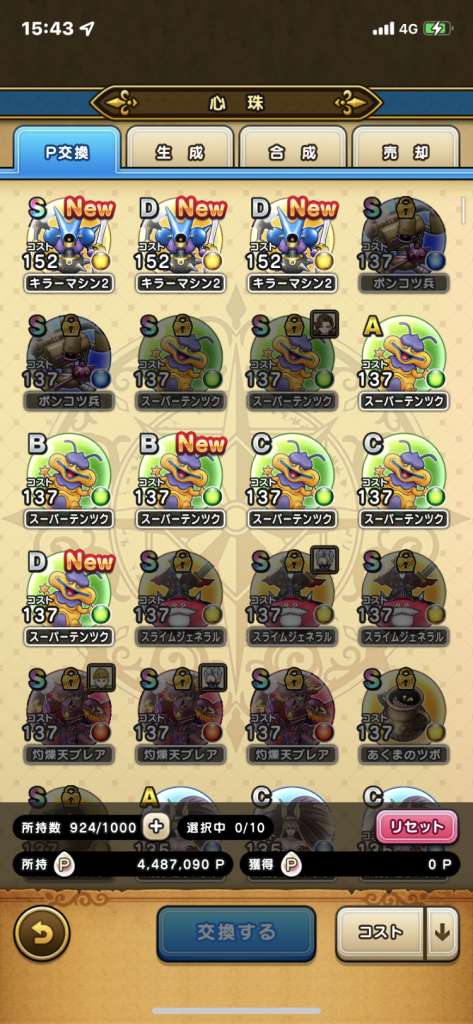Tap the first locked 灼爆天ブレア orb
This screenshot has width=473, height=1024.
click(70, 716)
